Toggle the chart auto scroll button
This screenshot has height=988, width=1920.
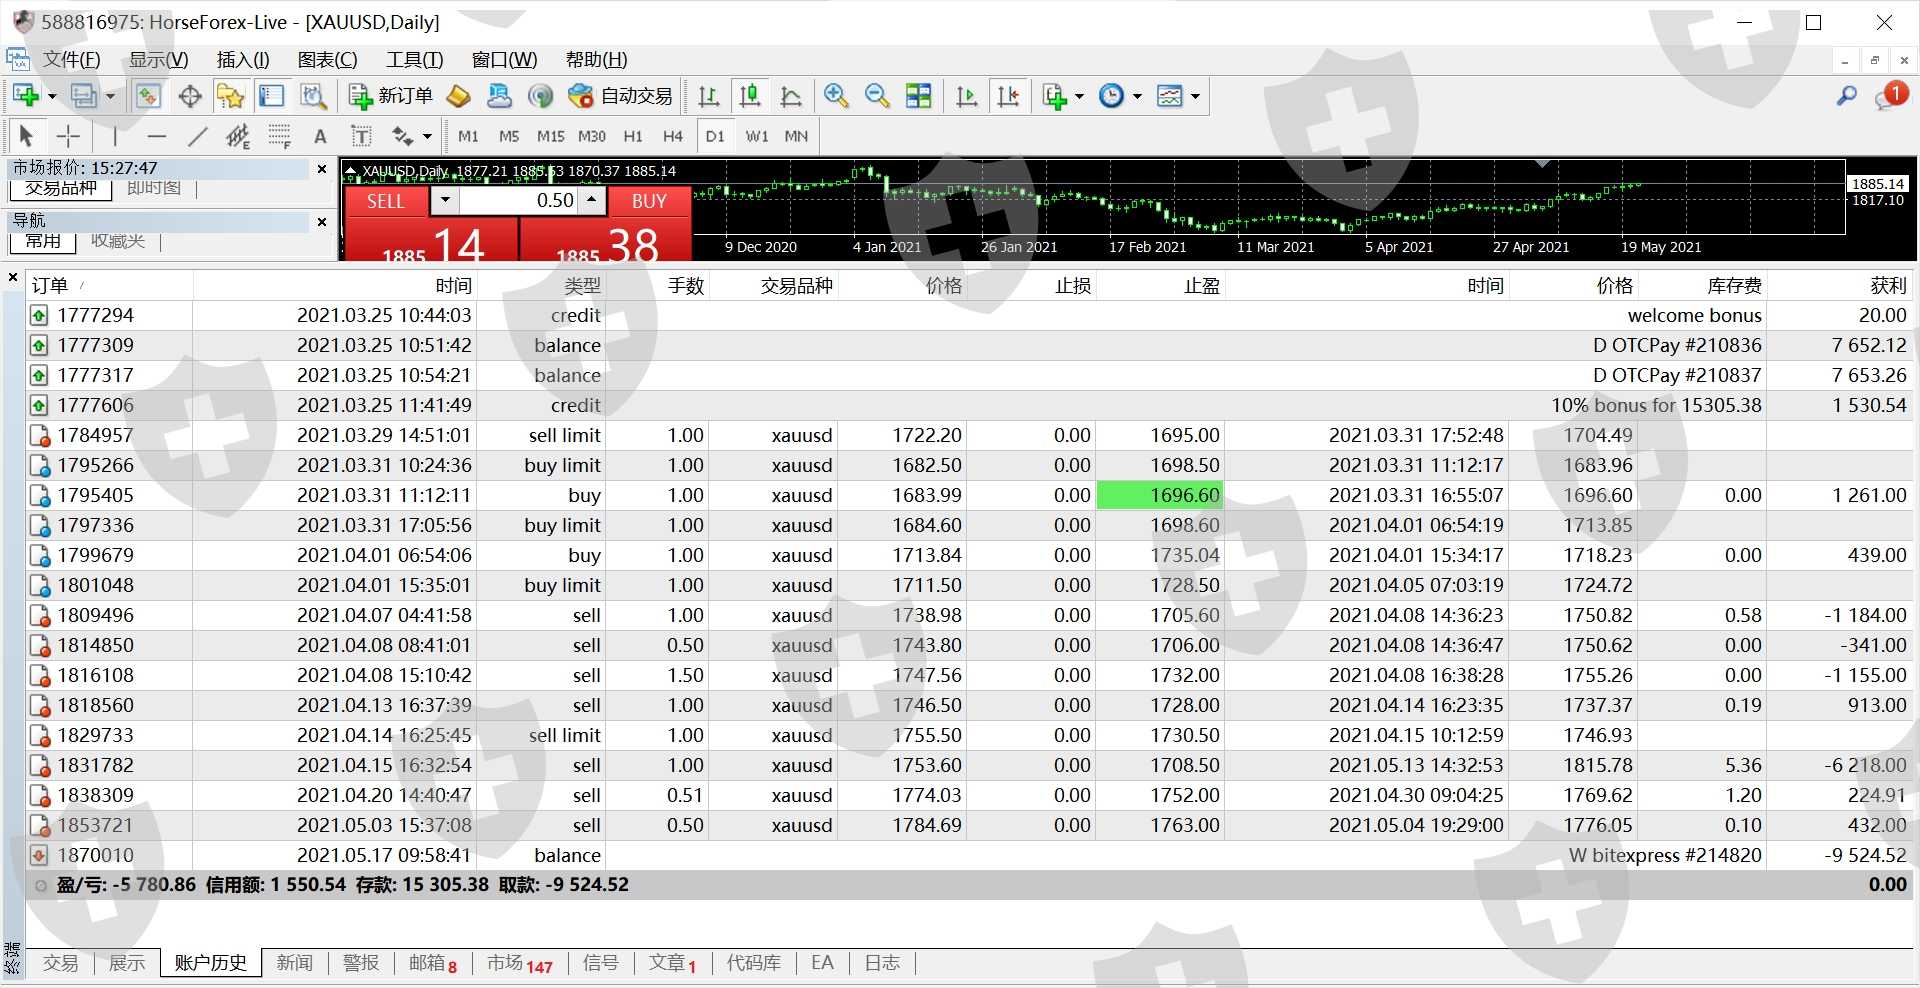click(967, 96)
